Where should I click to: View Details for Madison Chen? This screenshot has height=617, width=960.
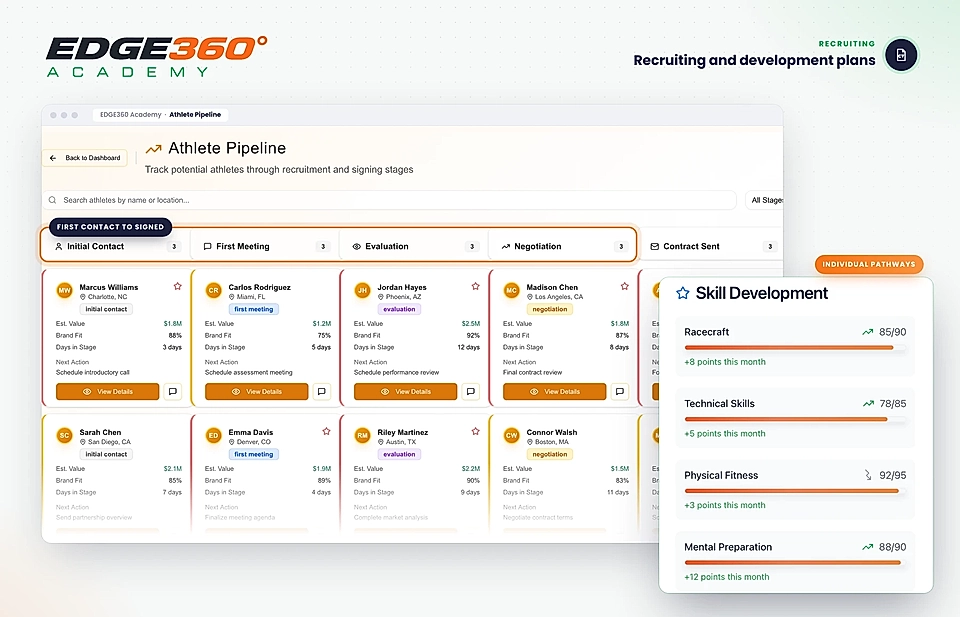[555, 392]
